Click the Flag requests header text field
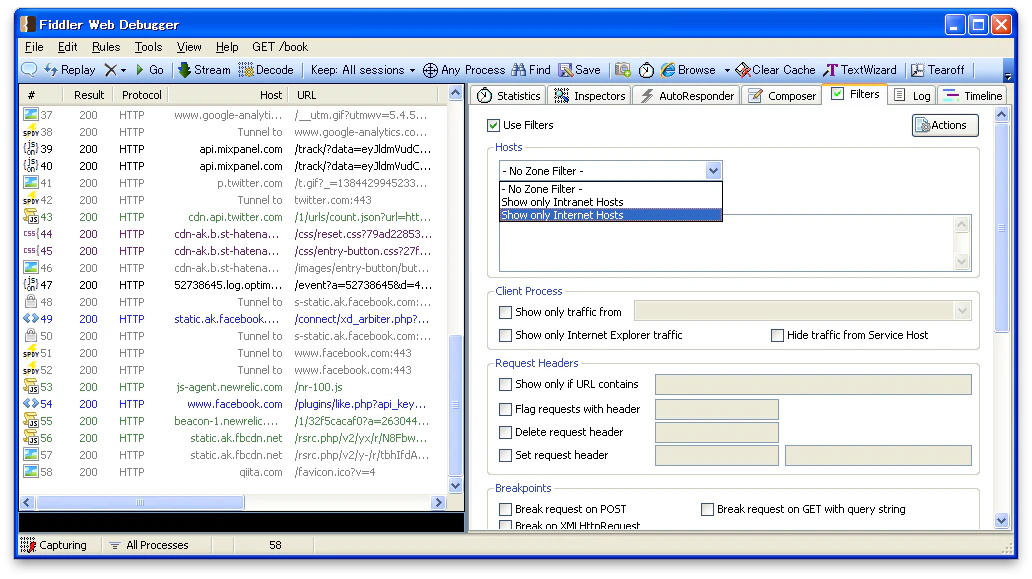 (717, 409)
